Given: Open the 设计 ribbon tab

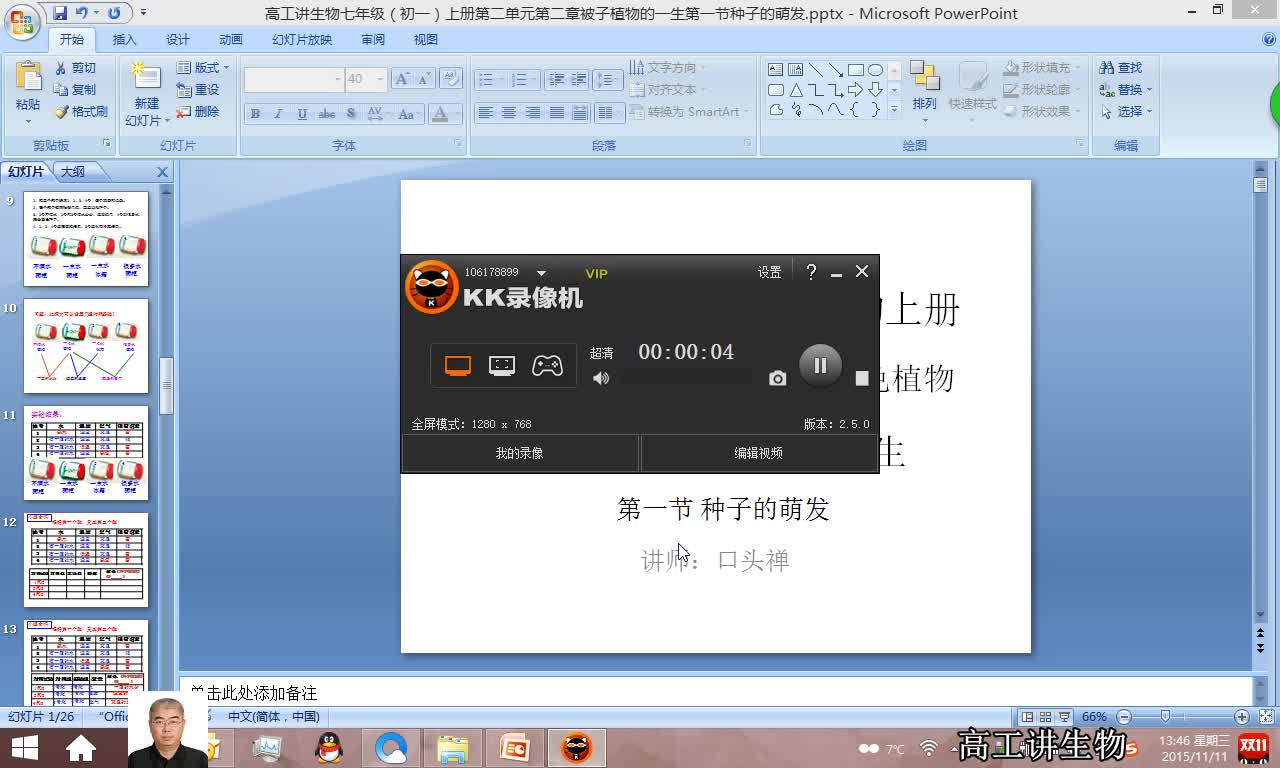Looking at the screenshot, I should point(177,39).
